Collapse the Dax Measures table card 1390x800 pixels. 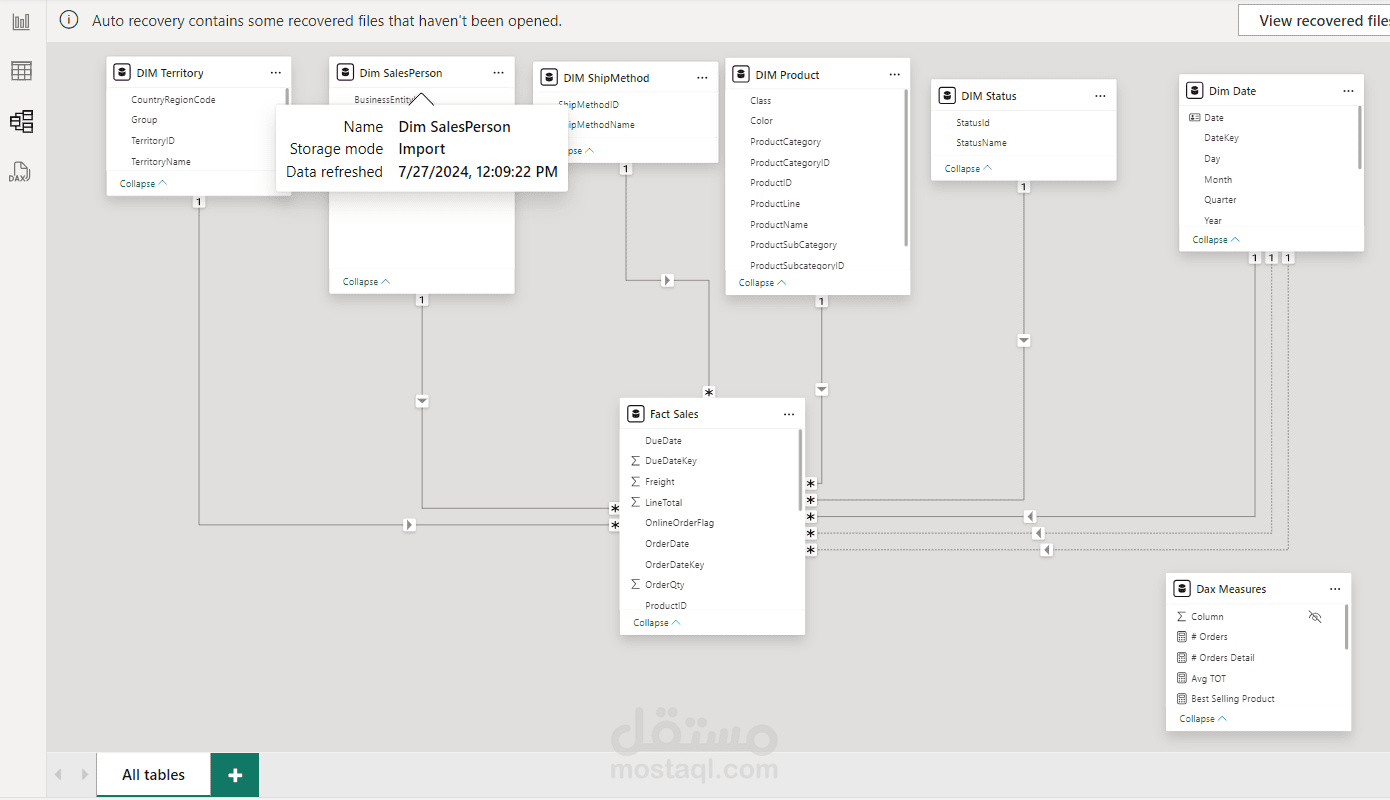point(1203,719)
